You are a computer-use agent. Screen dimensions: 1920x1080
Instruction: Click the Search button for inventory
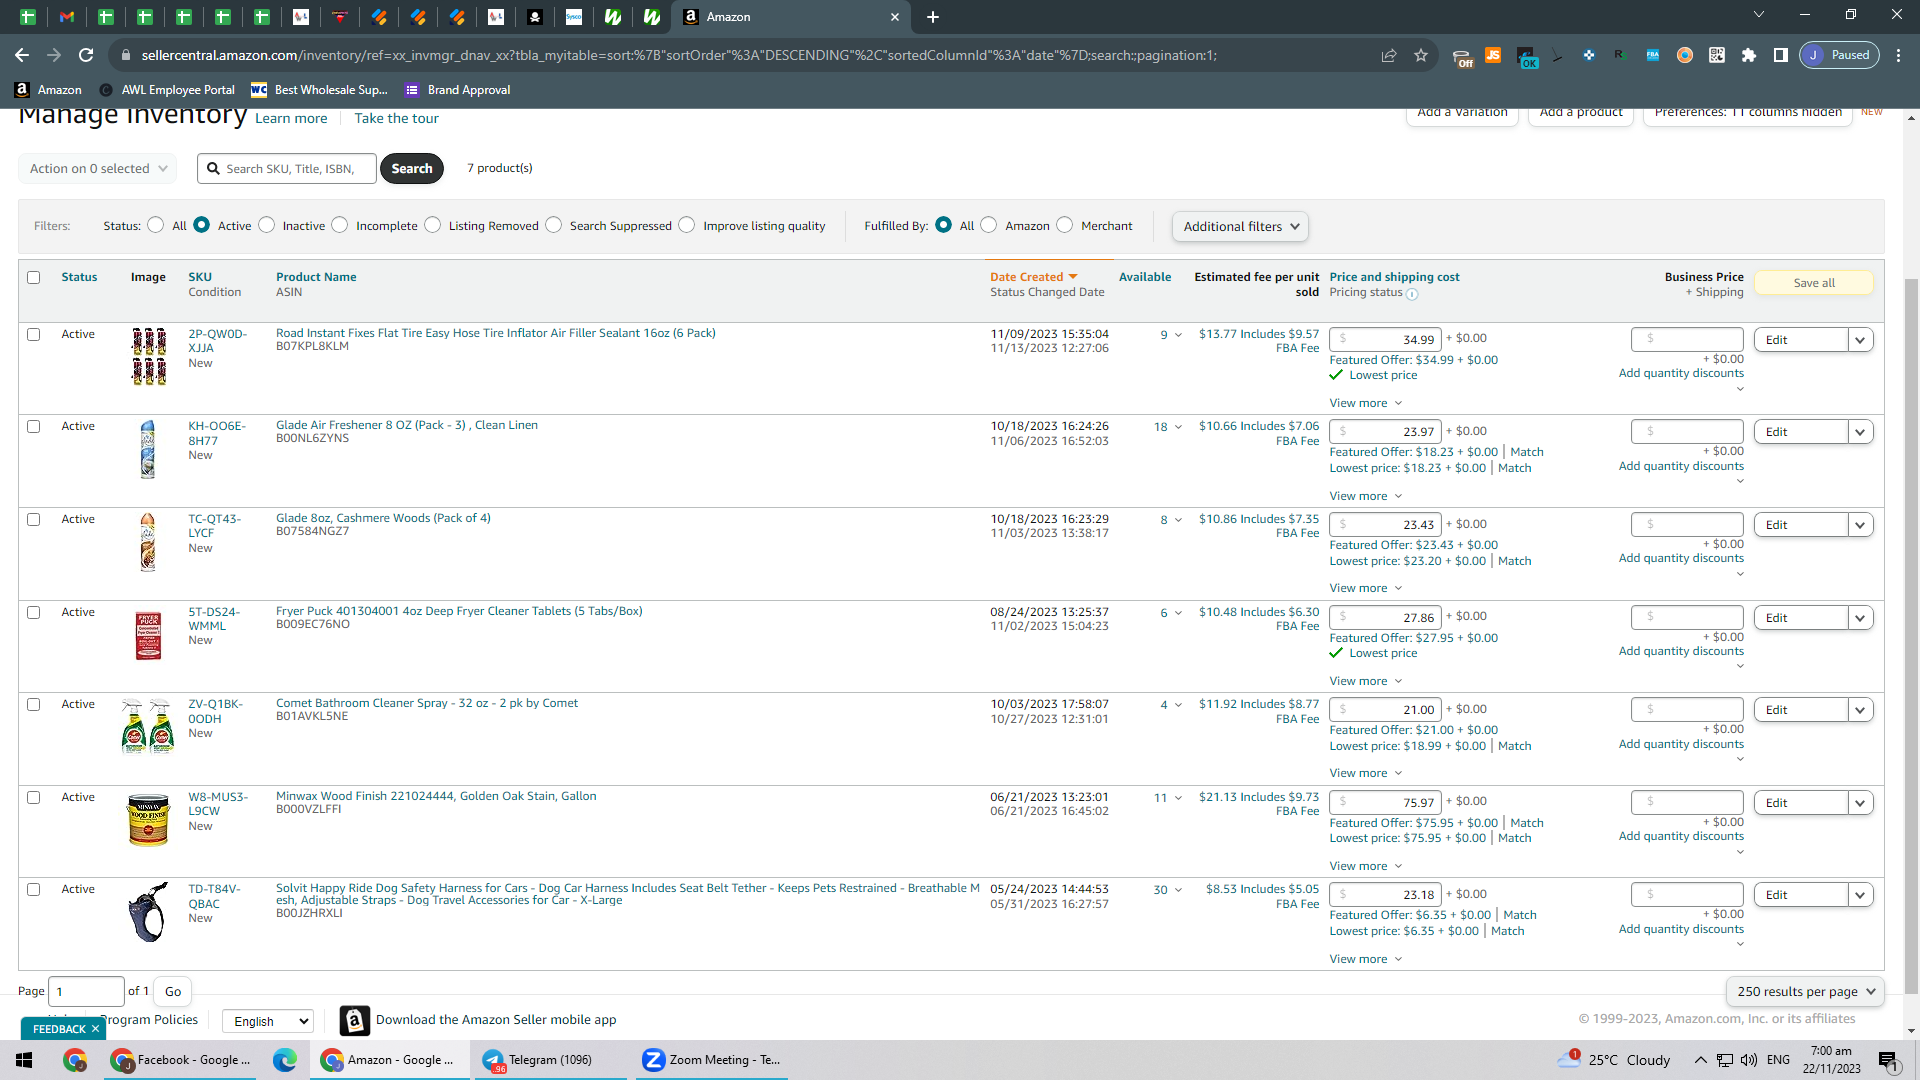click(x=412, y=169)
